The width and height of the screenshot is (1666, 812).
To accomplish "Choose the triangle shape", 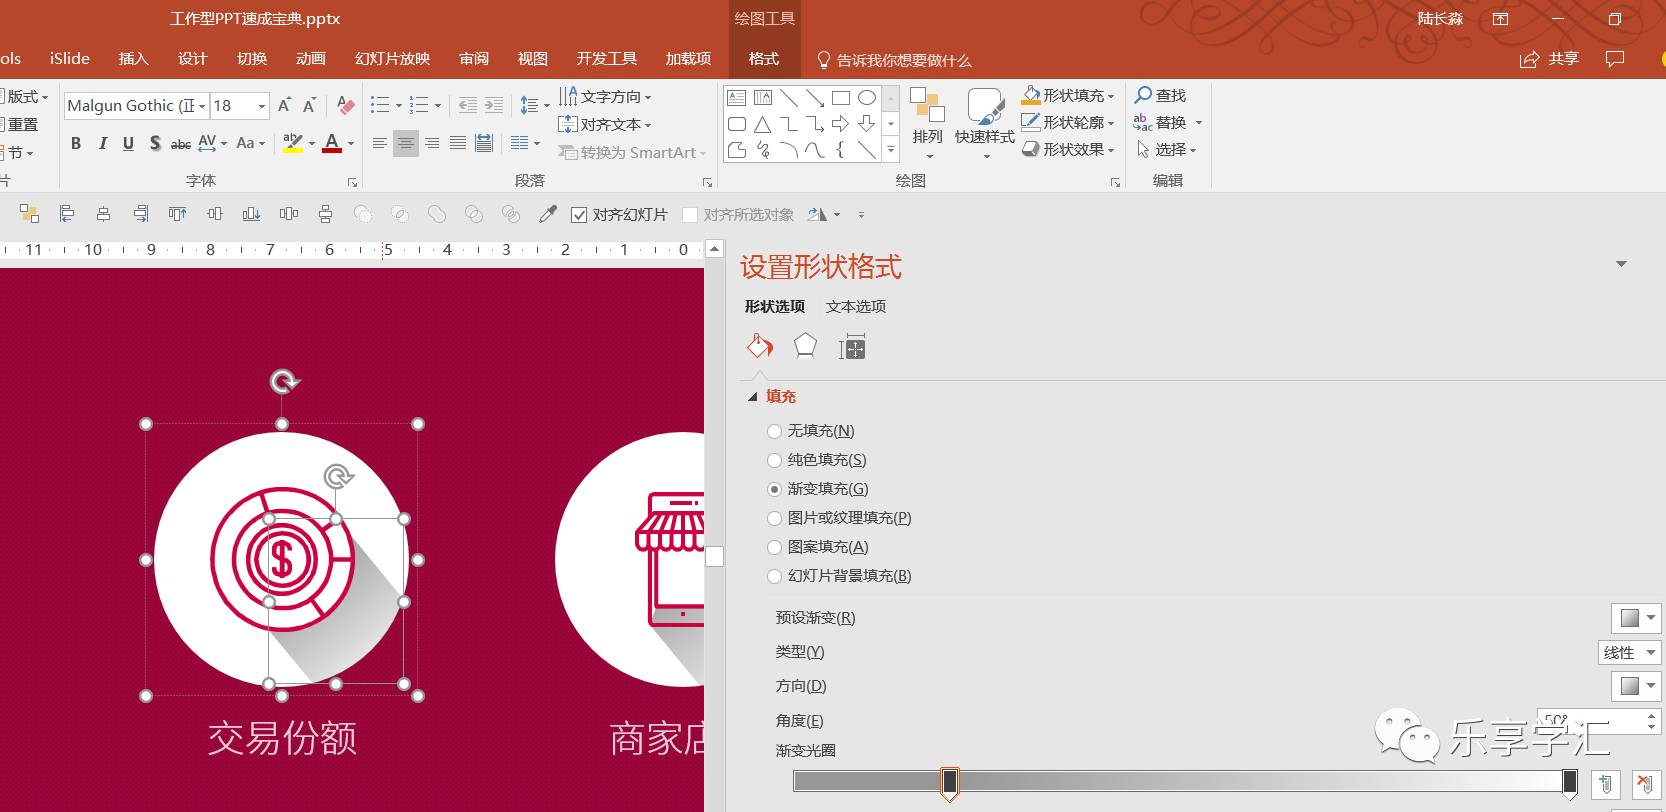I will (762, 124).
